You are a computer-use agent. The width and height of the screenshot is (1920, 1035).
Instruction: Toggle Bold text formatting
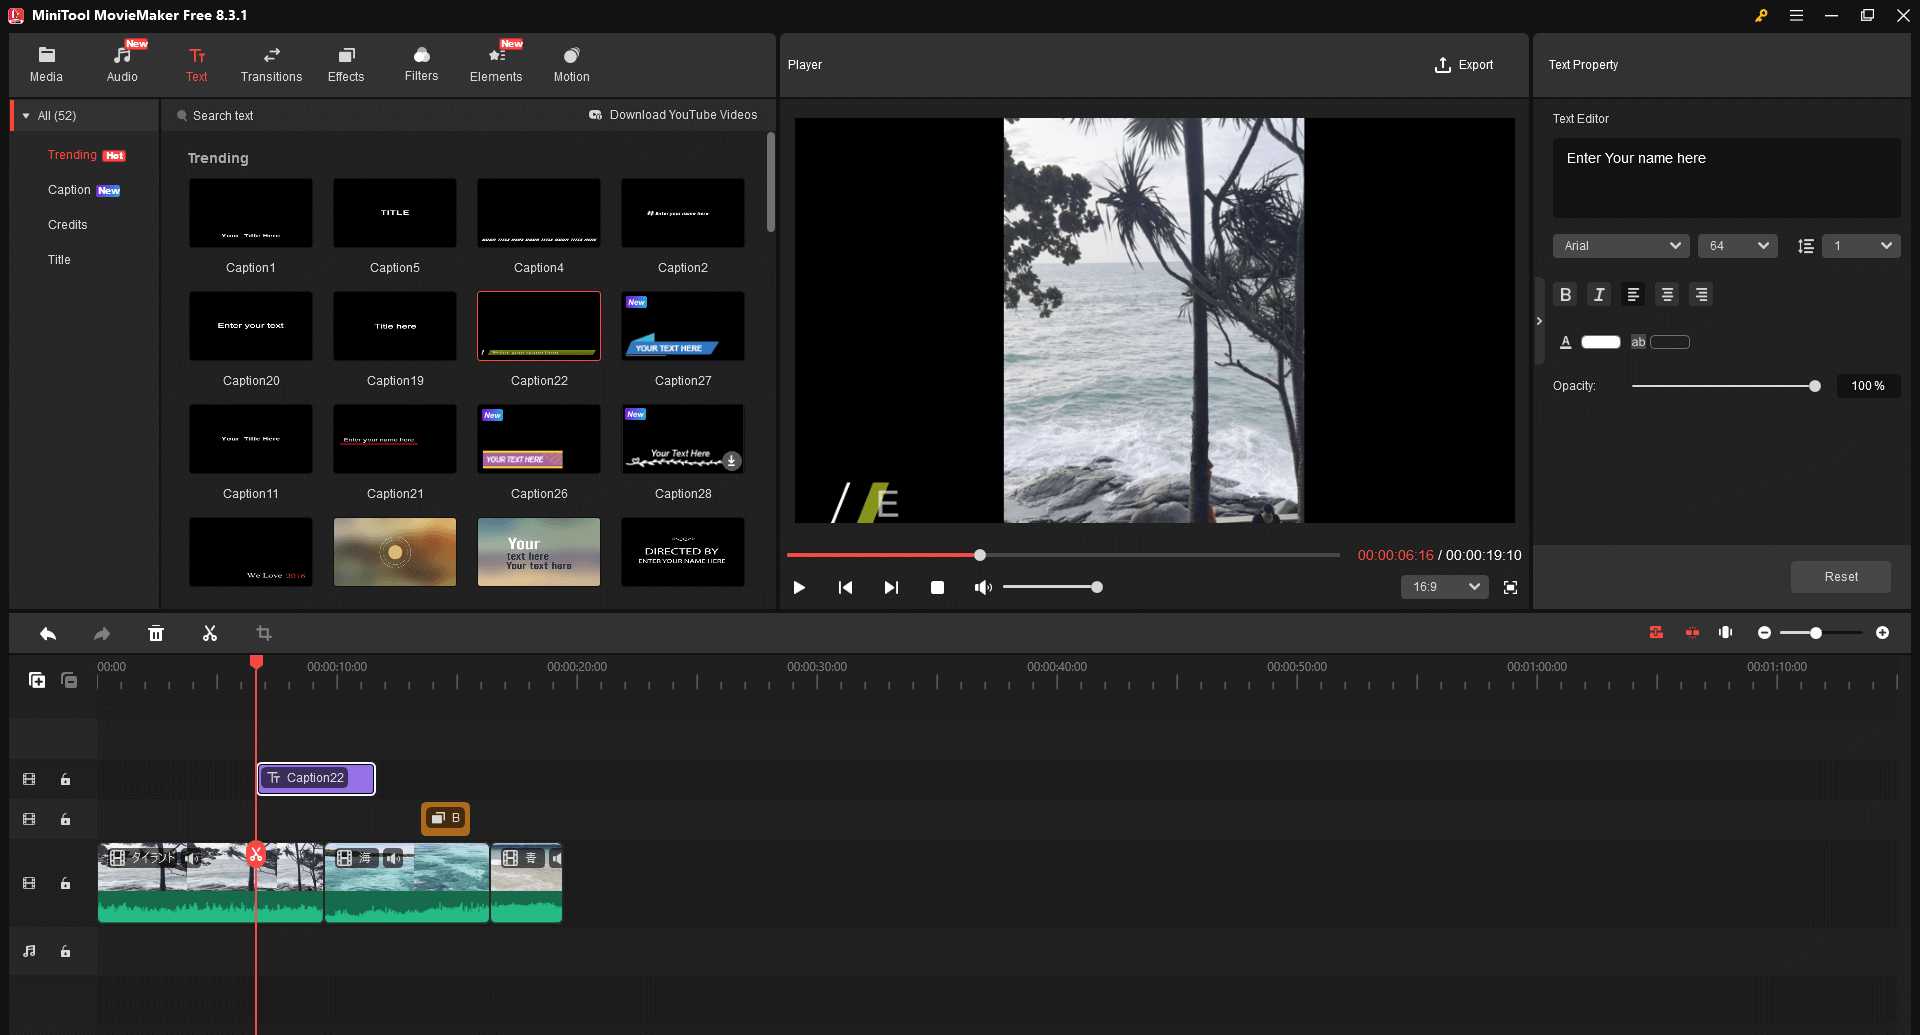[1565, 294]
